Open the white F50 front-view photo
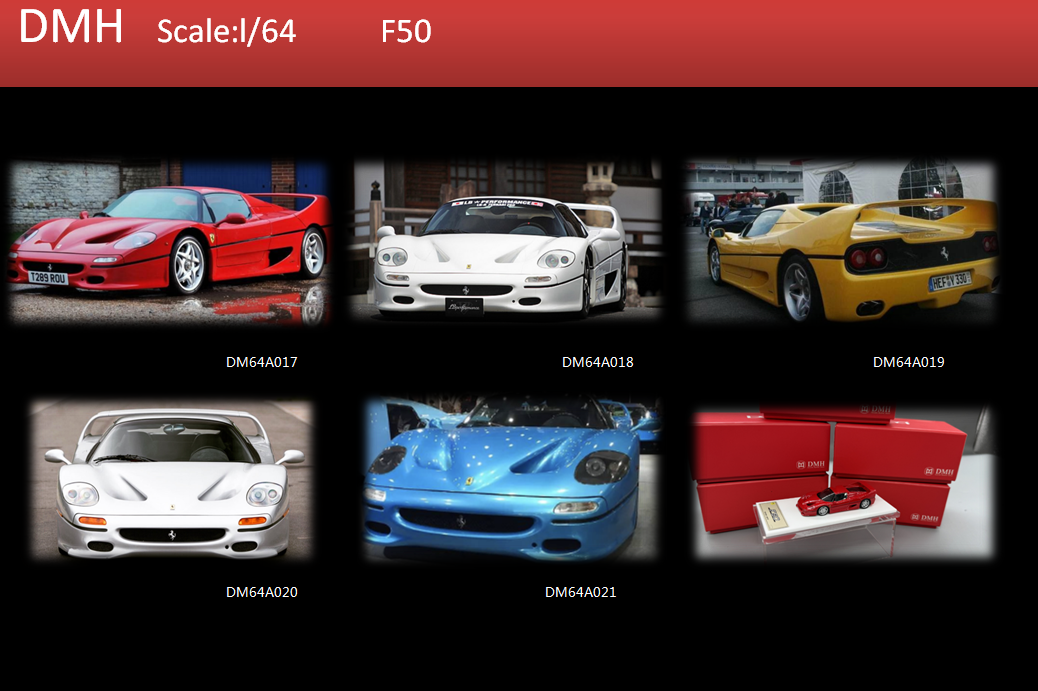 tap(506, 240)
